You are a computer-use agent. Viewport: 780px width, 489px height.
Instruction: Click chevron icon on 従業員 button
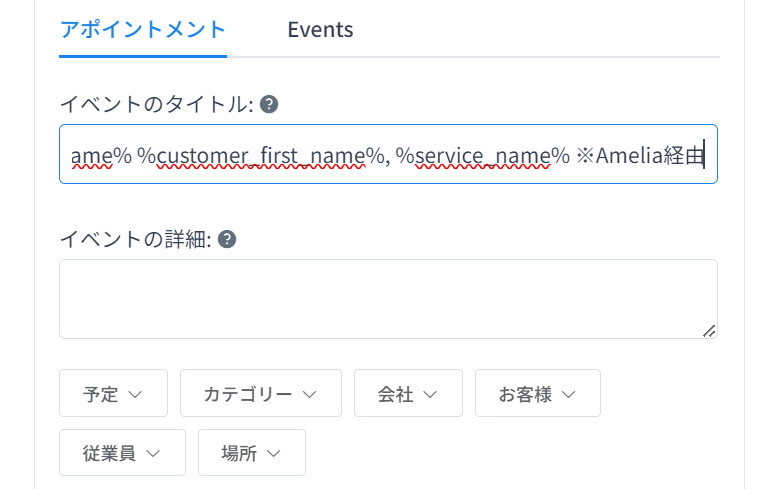(153, 453)
